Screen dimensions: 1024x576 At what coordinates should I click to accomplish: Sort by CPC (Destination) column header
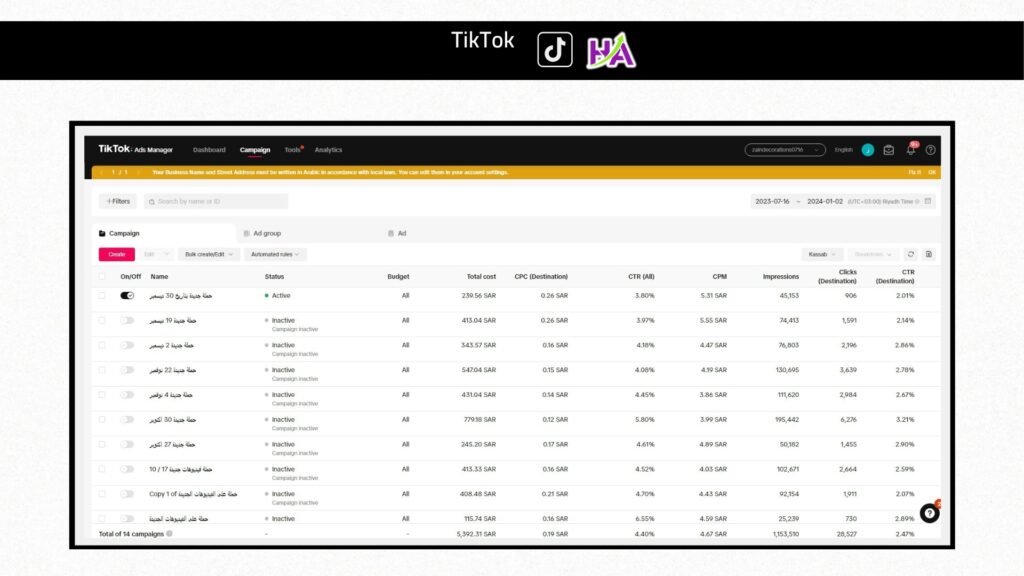pyautogui.click(x=541, y=276)
